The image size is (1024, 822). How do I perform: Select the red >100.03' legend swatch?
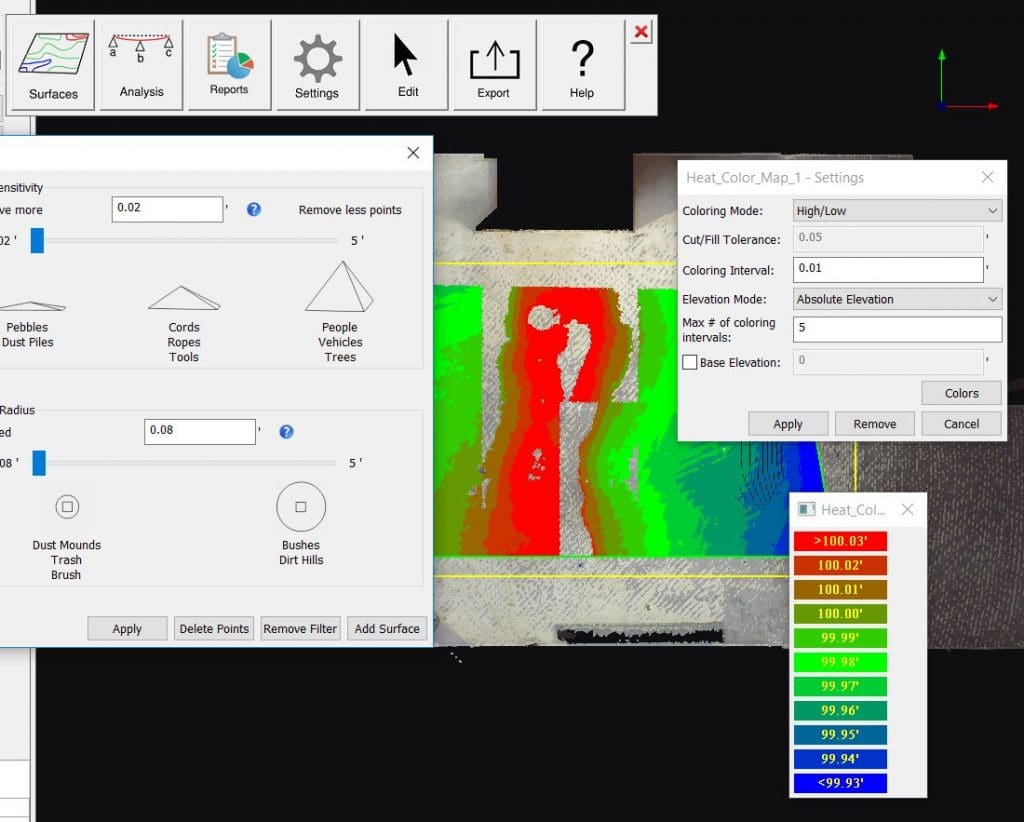(x=840, y=541)
